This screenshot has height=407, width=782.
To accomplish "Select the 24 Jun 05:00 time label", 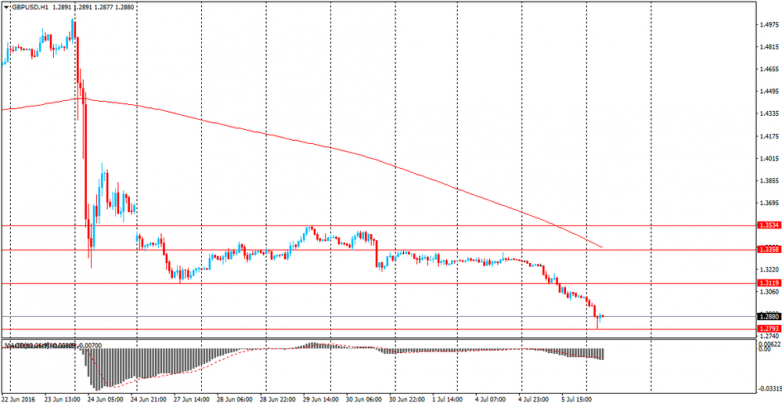I will [x=105, y=400].
